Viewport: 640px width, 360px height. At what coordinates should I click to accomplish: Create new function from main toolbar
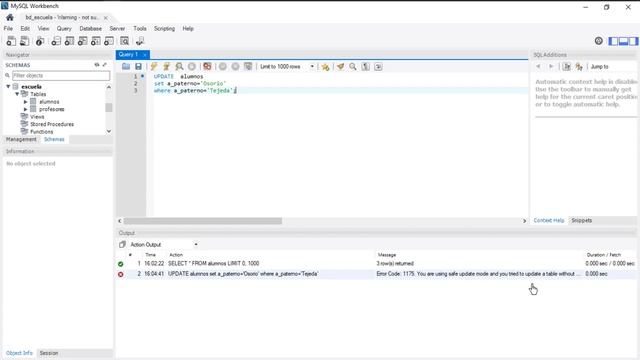pyautogui.click(x=109, y=41)
